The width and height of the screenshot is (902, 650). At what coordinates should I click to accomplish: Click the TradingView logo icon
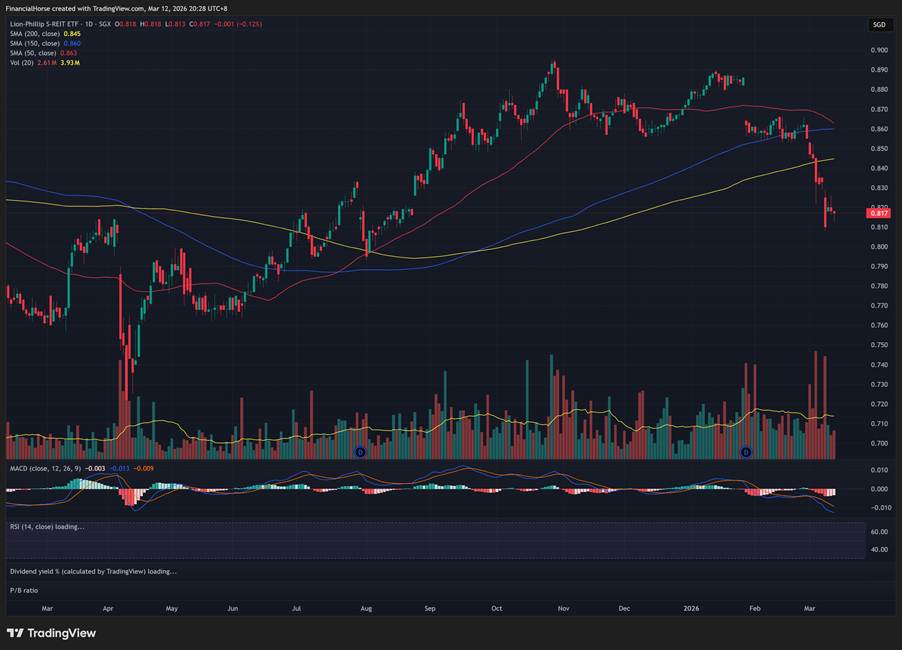(16, 633)
